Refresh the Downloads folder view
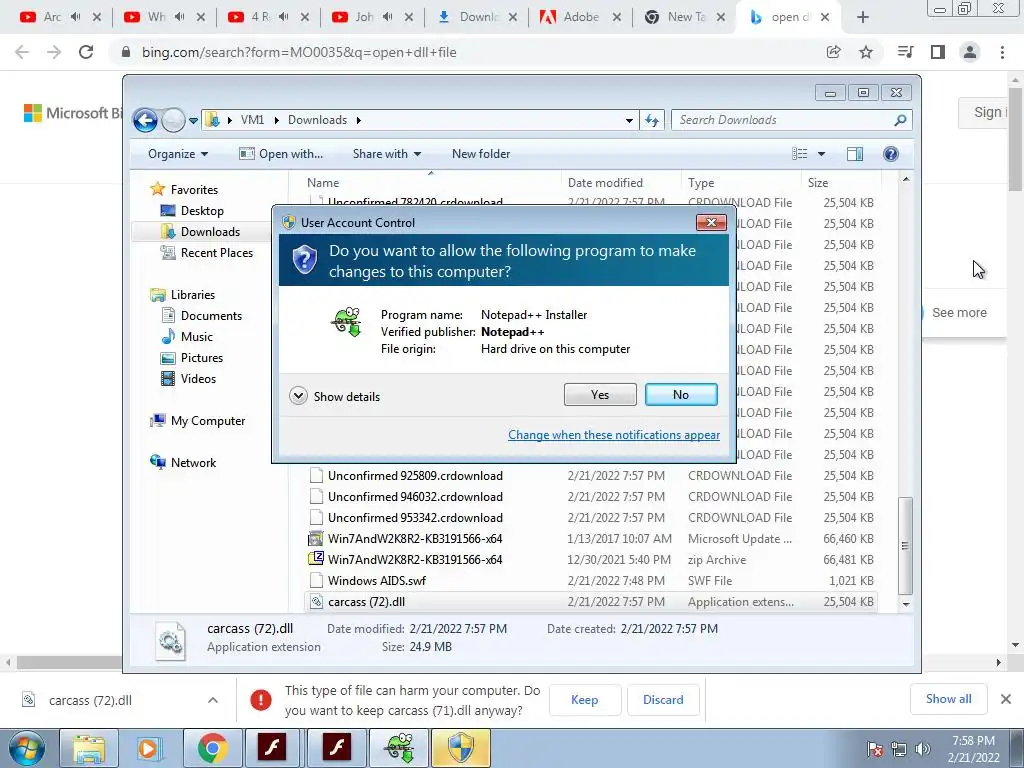Viewport: 1024px width, 768px height. pyautogui.click(x=652, y=120)
